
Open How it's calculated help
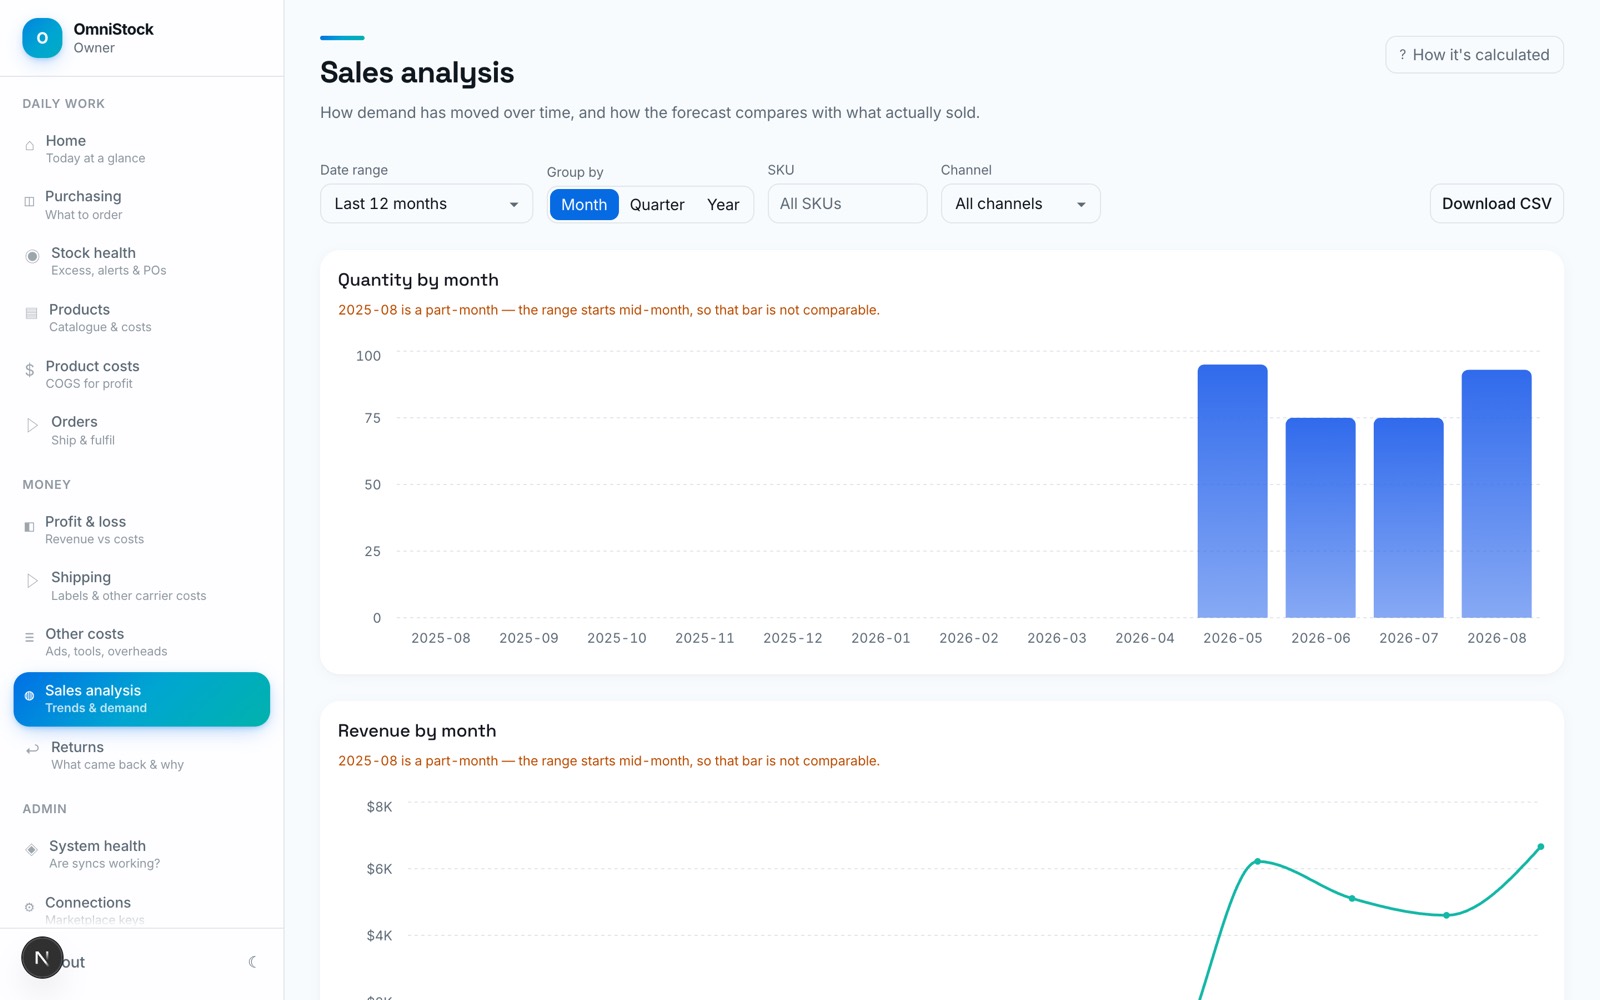(x=1474, y=55)
